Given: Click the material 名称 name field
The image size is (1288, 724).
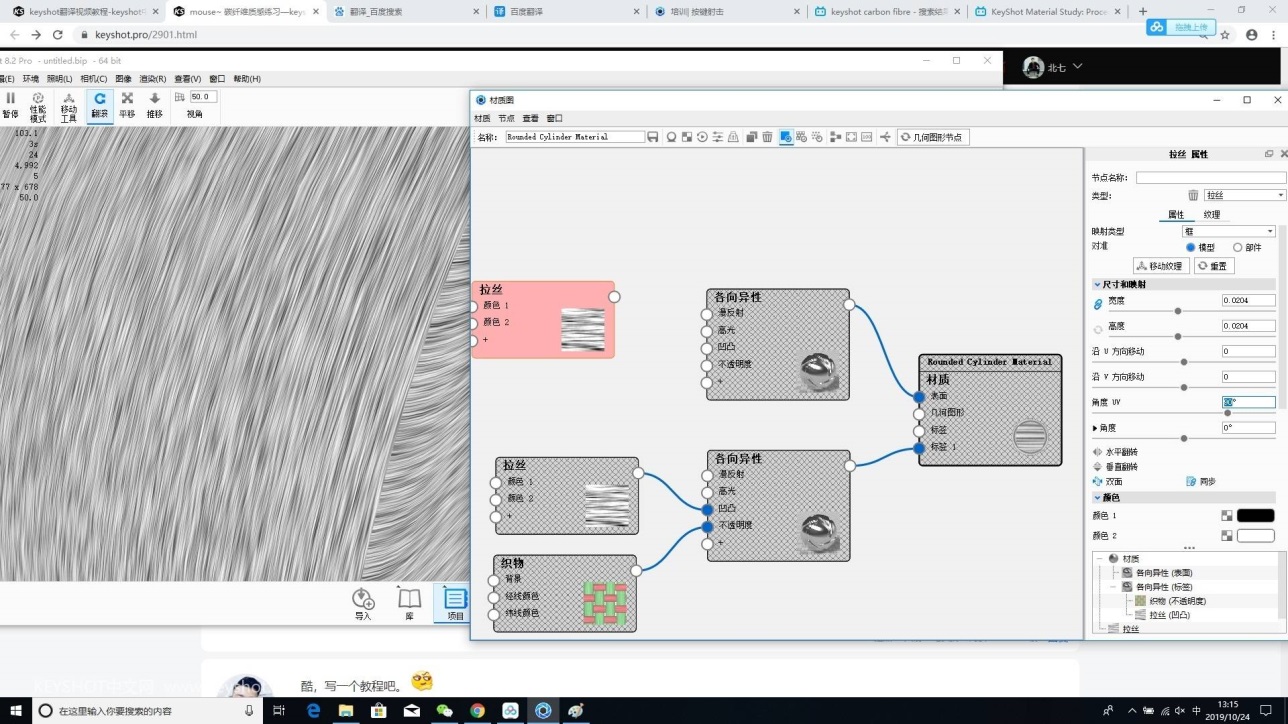Looking at the screenshot, I should 574,137.
